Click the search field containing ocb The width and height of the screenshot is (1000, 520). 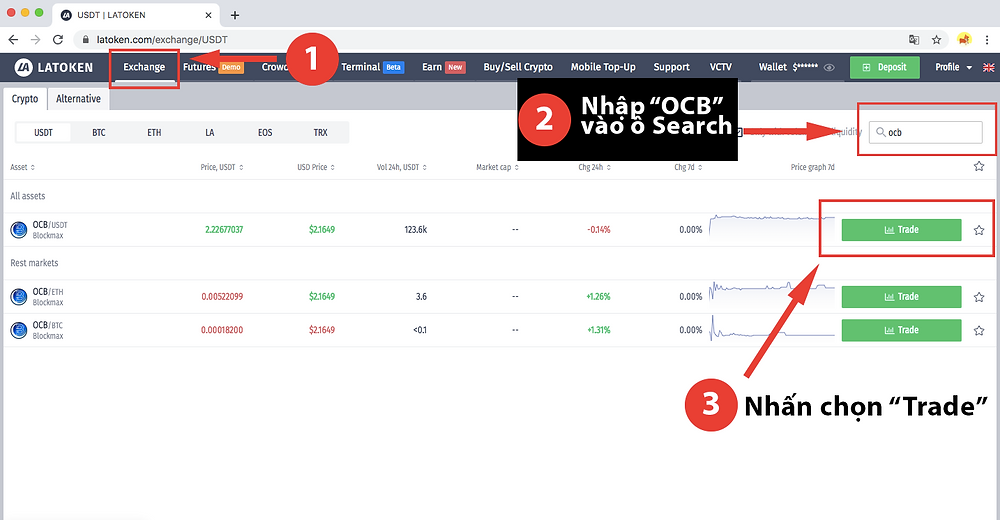[x=926, y=132]
